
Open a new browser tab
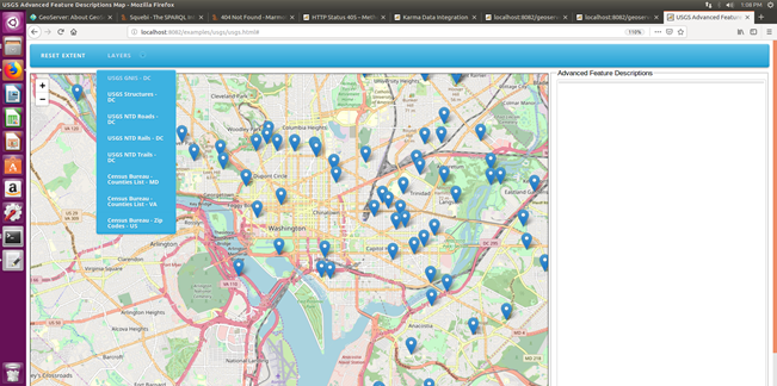pos(761,17)
